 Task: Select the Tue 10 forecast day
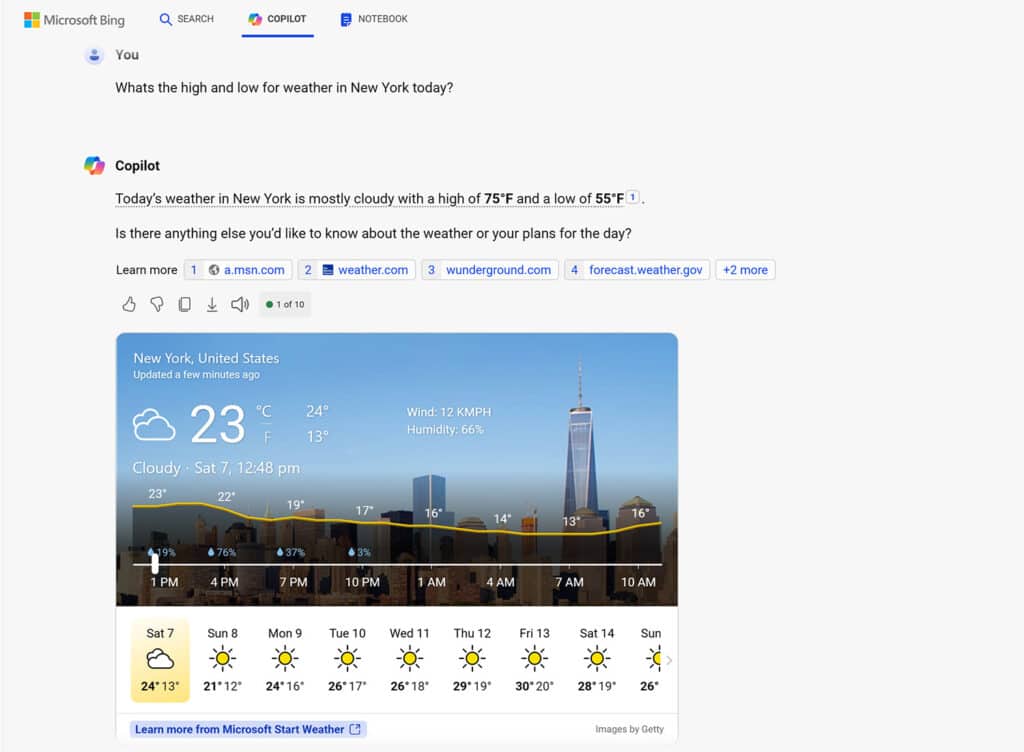347,660
